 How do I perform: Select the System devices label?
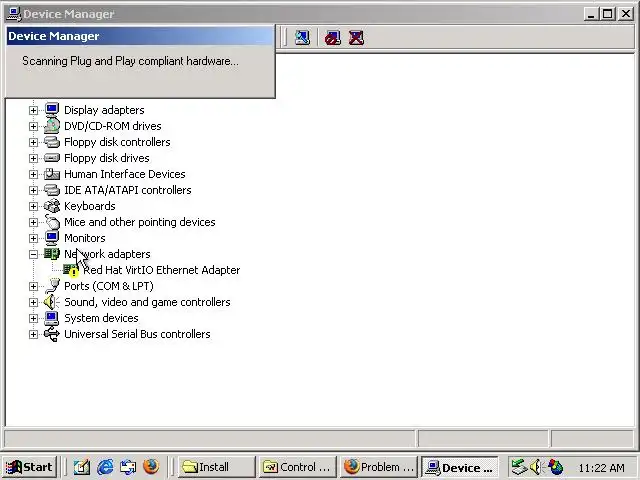[101, 318]
